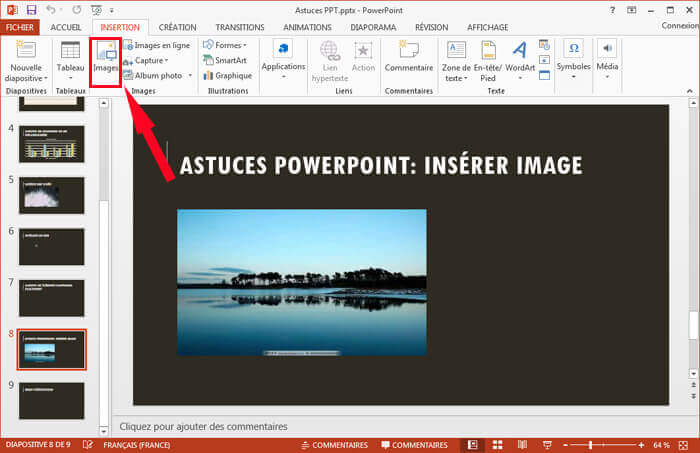This screenshot has width=700, height=453.
Task: Insert a Commentaire
Action: [x=409, y=56]
